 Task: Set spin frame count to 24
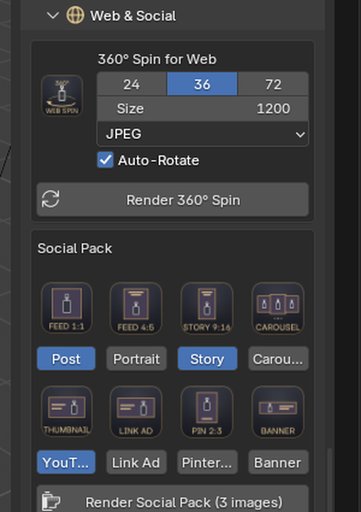pyautogui.click(x=132, y=84)
